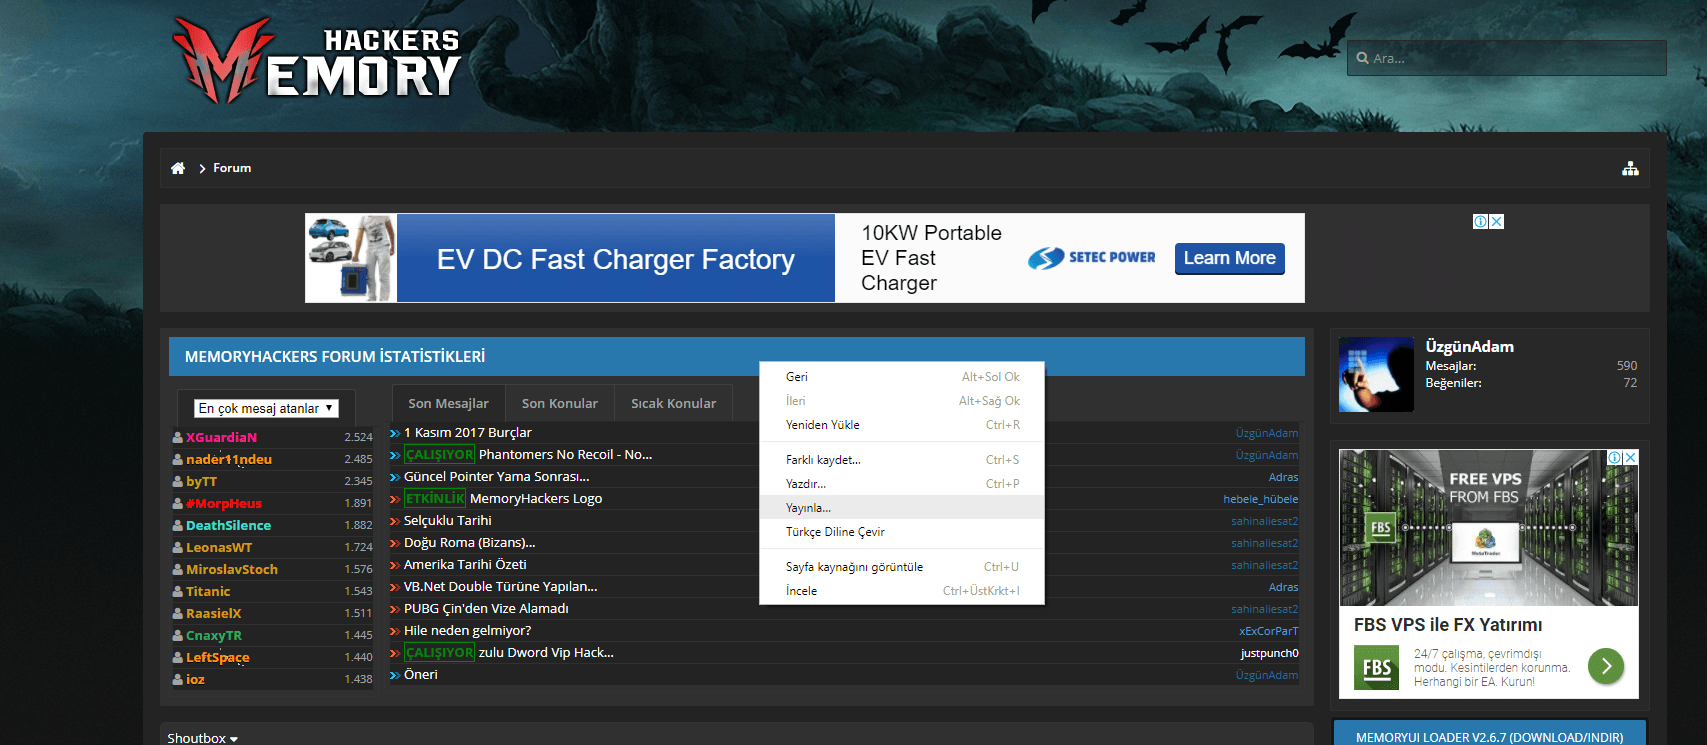Image resolution: width=1707 pixels, height=745 pixels.
Task: Click the arrow icon beside Öneri thread
Action: click(395, 675)
